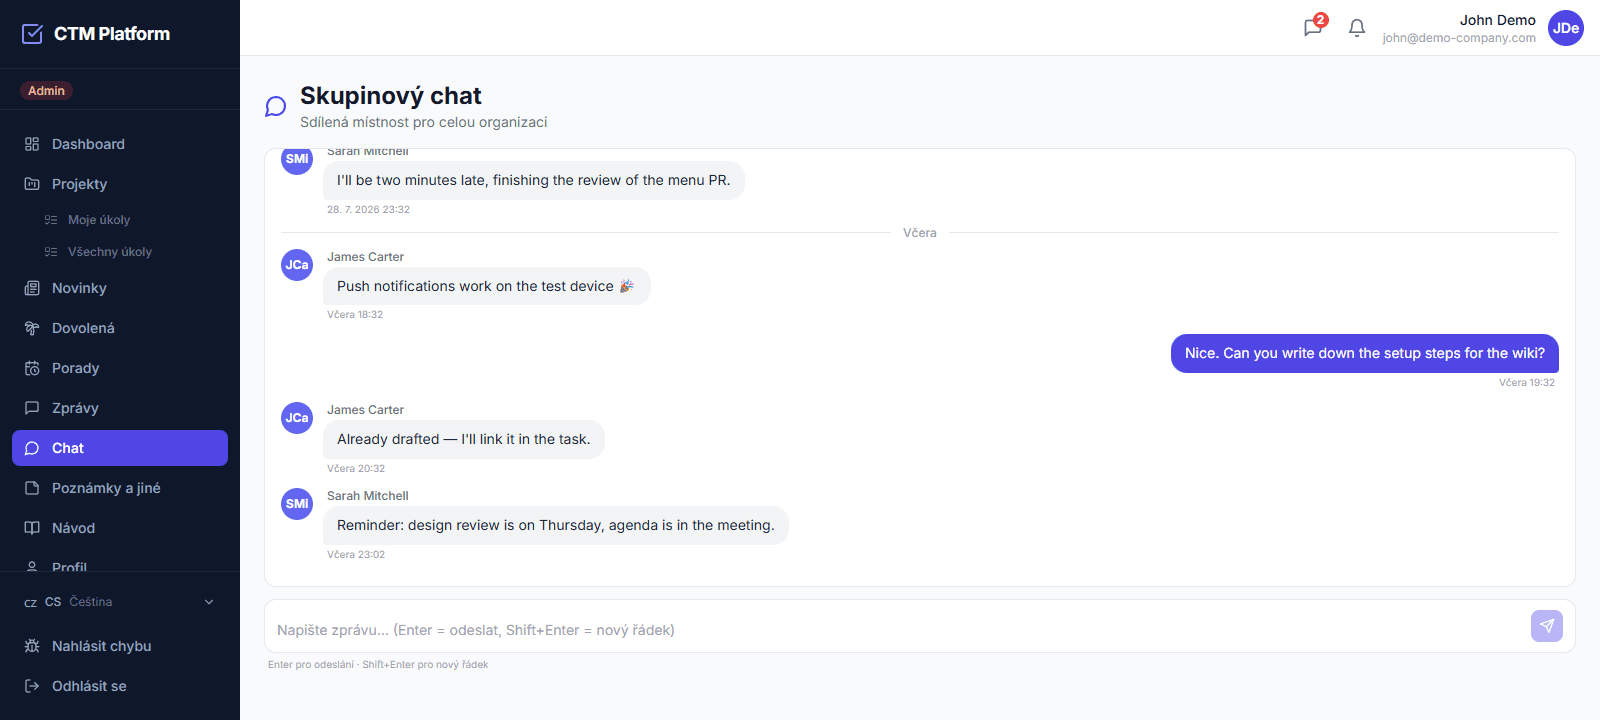This screenshot has height=720, width=1600.
Task: Click the CTM Platform logo icon
Action: 33,34
